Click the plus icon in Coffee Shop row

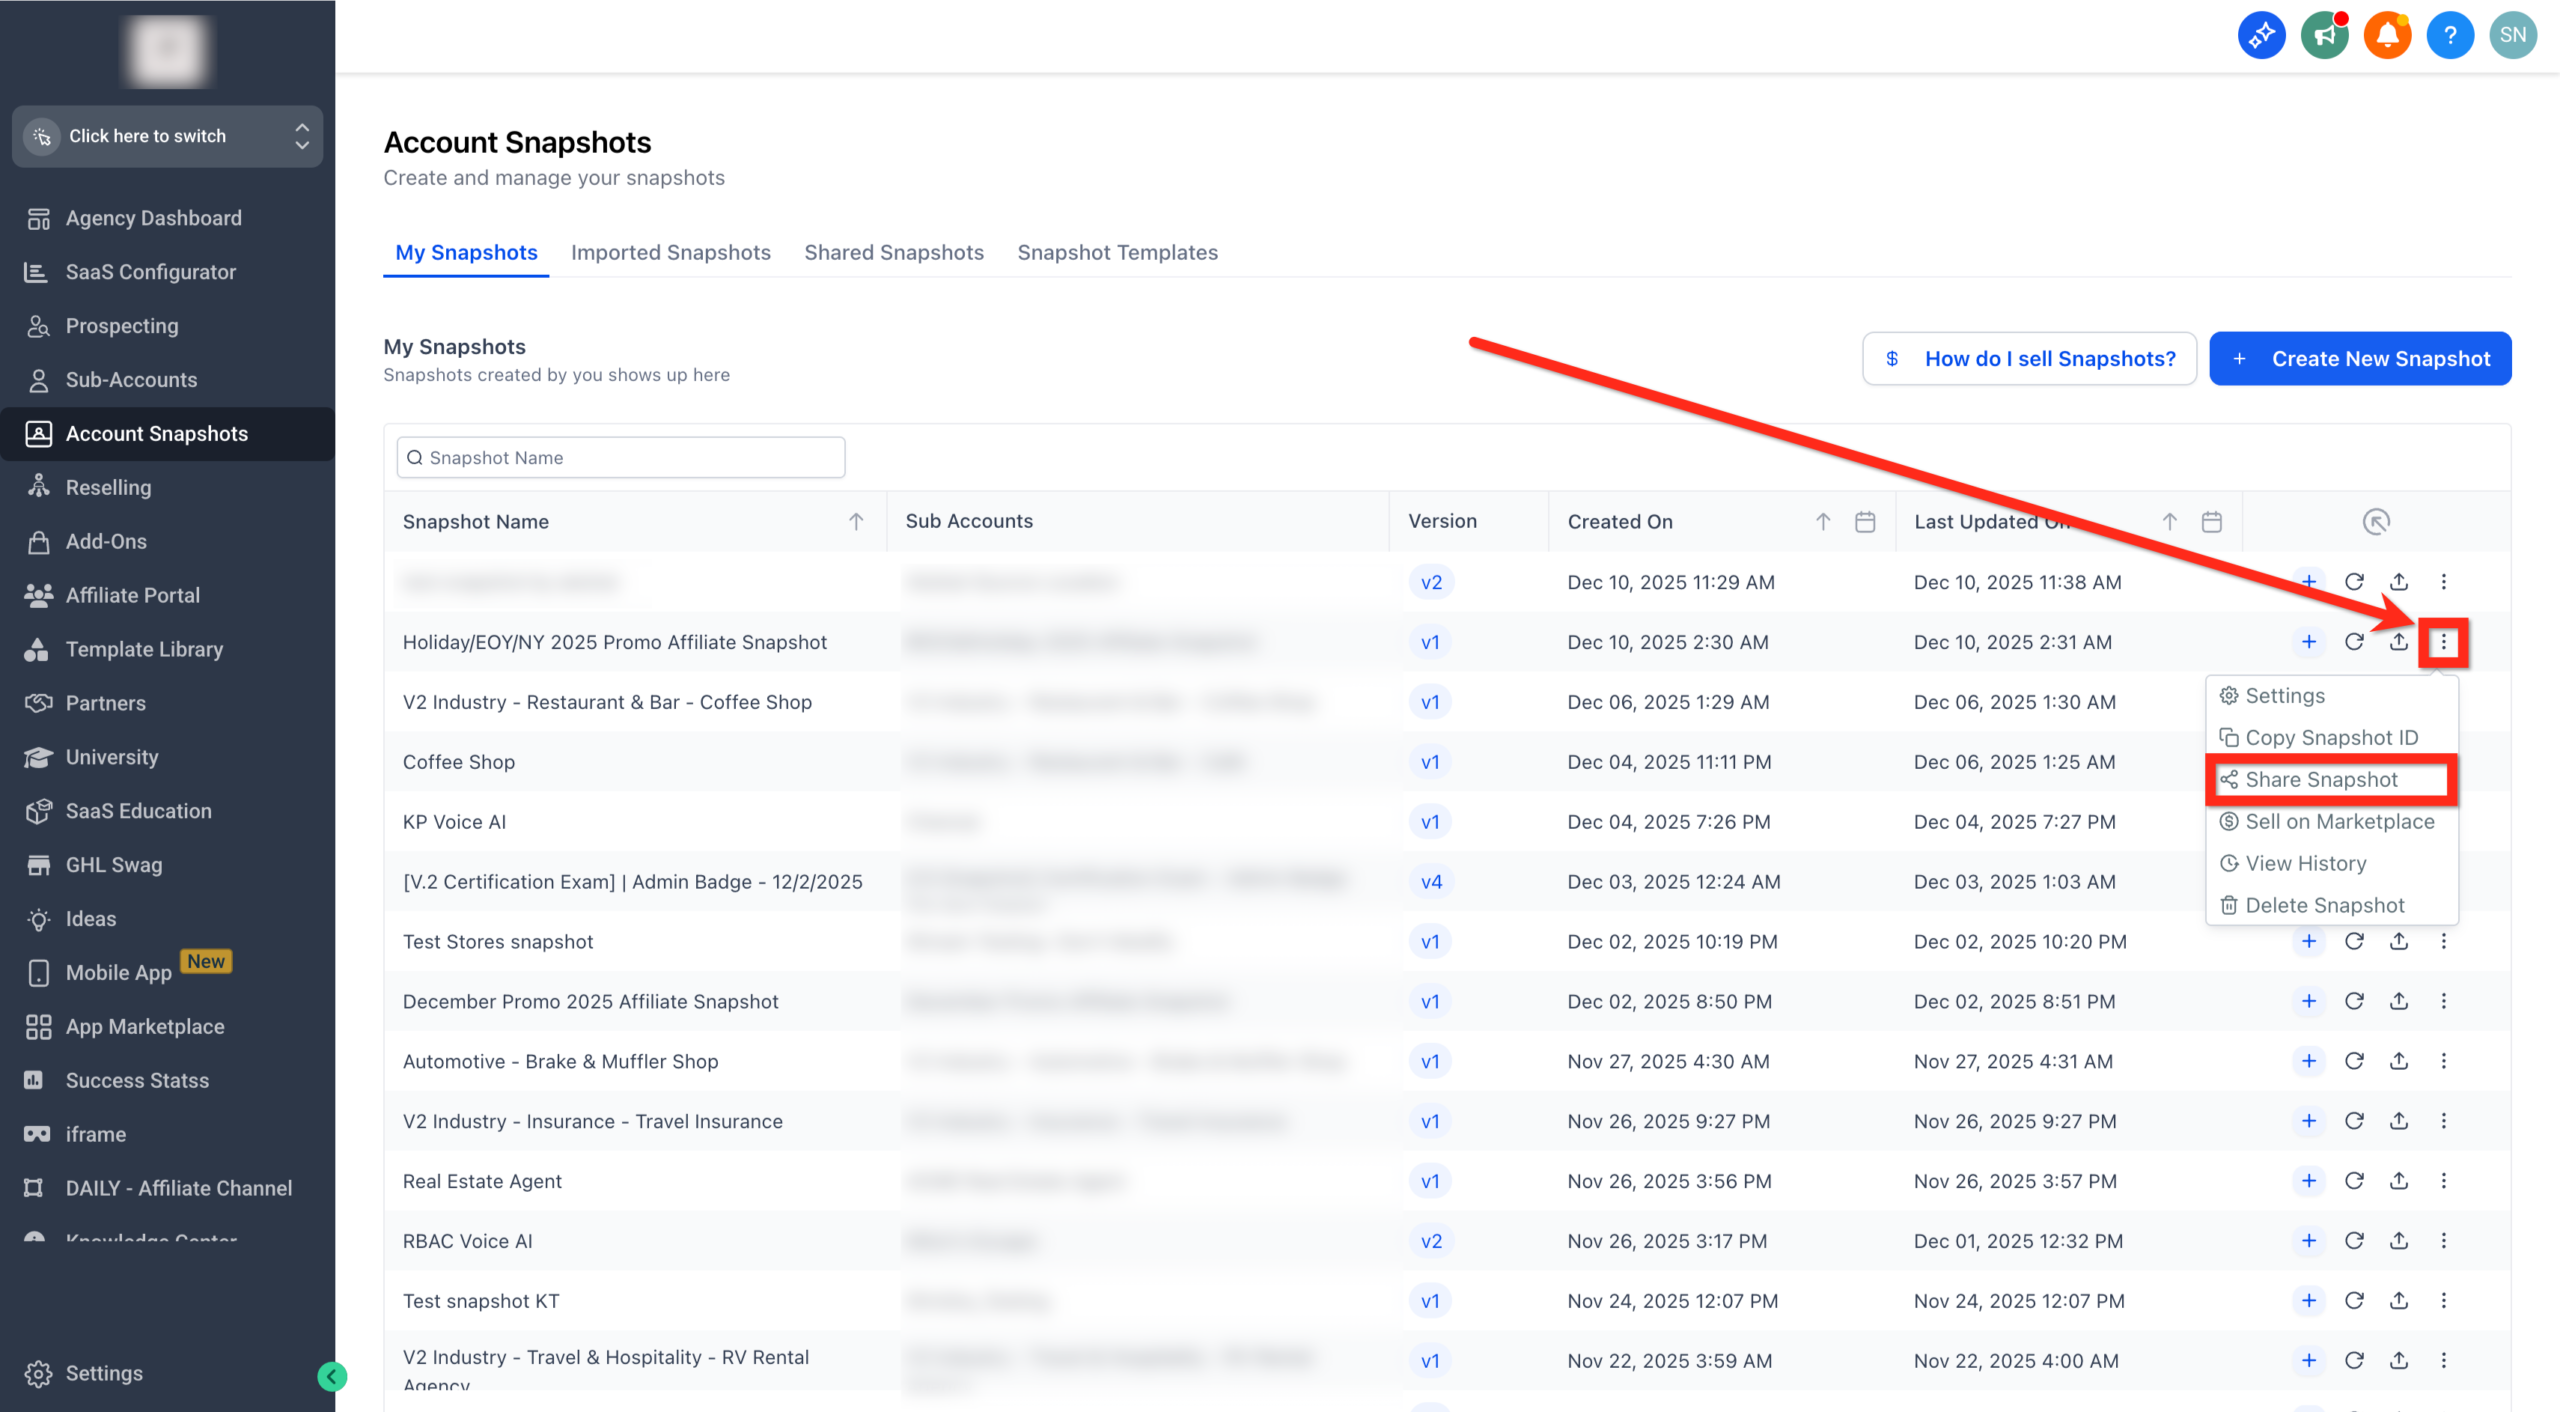[2308, 762]
